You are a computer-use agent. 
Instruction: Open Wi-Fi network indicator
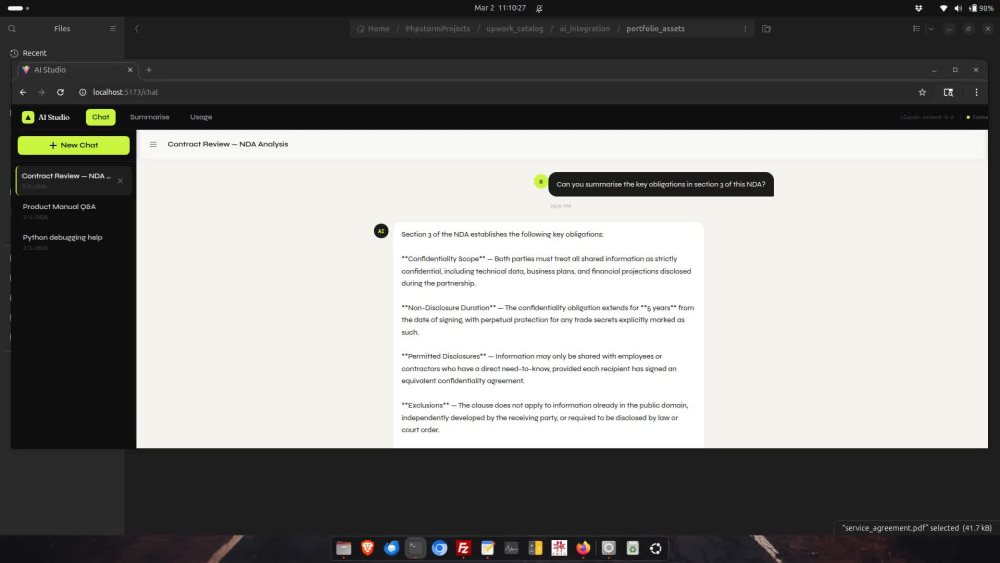pos(943,8)
